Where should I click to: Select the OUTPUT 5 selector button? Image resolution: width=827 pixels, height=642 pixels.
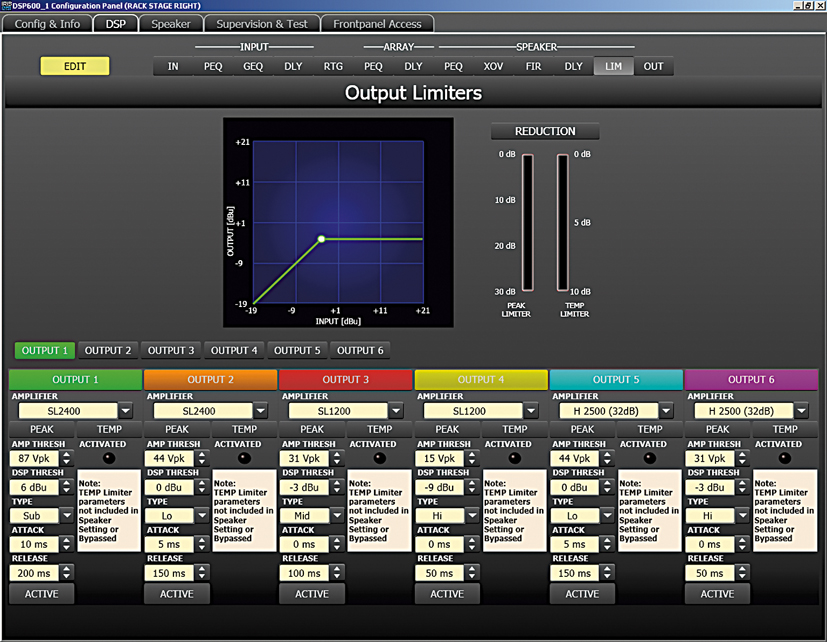click(x=297, y=350)
